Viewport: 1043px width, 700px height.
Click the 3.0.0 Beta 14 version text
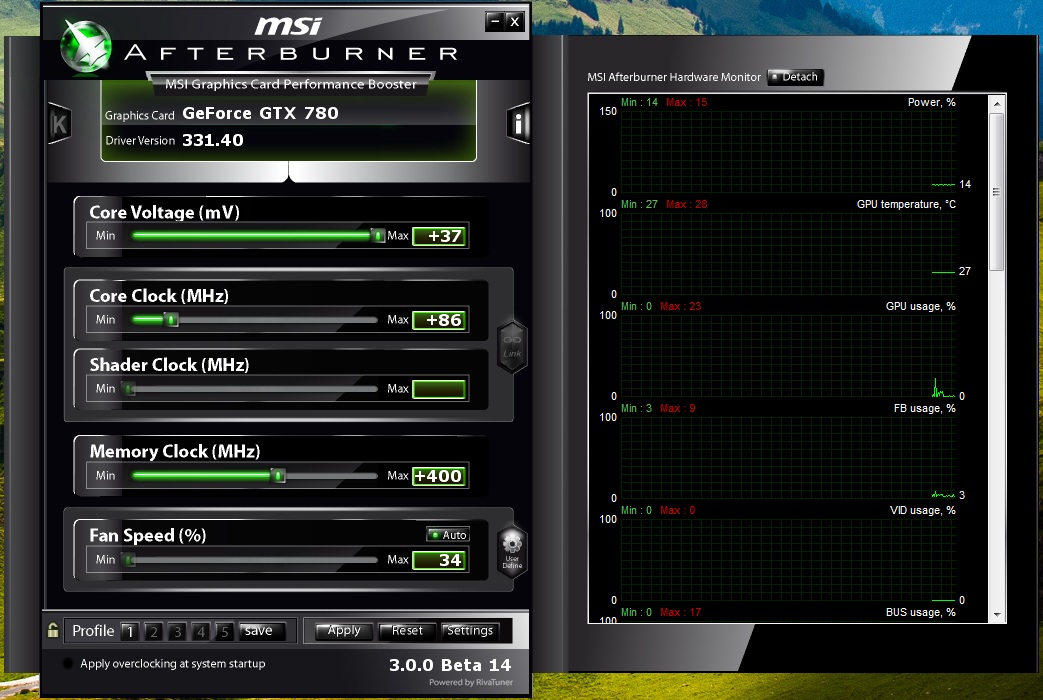coord(450,665)
